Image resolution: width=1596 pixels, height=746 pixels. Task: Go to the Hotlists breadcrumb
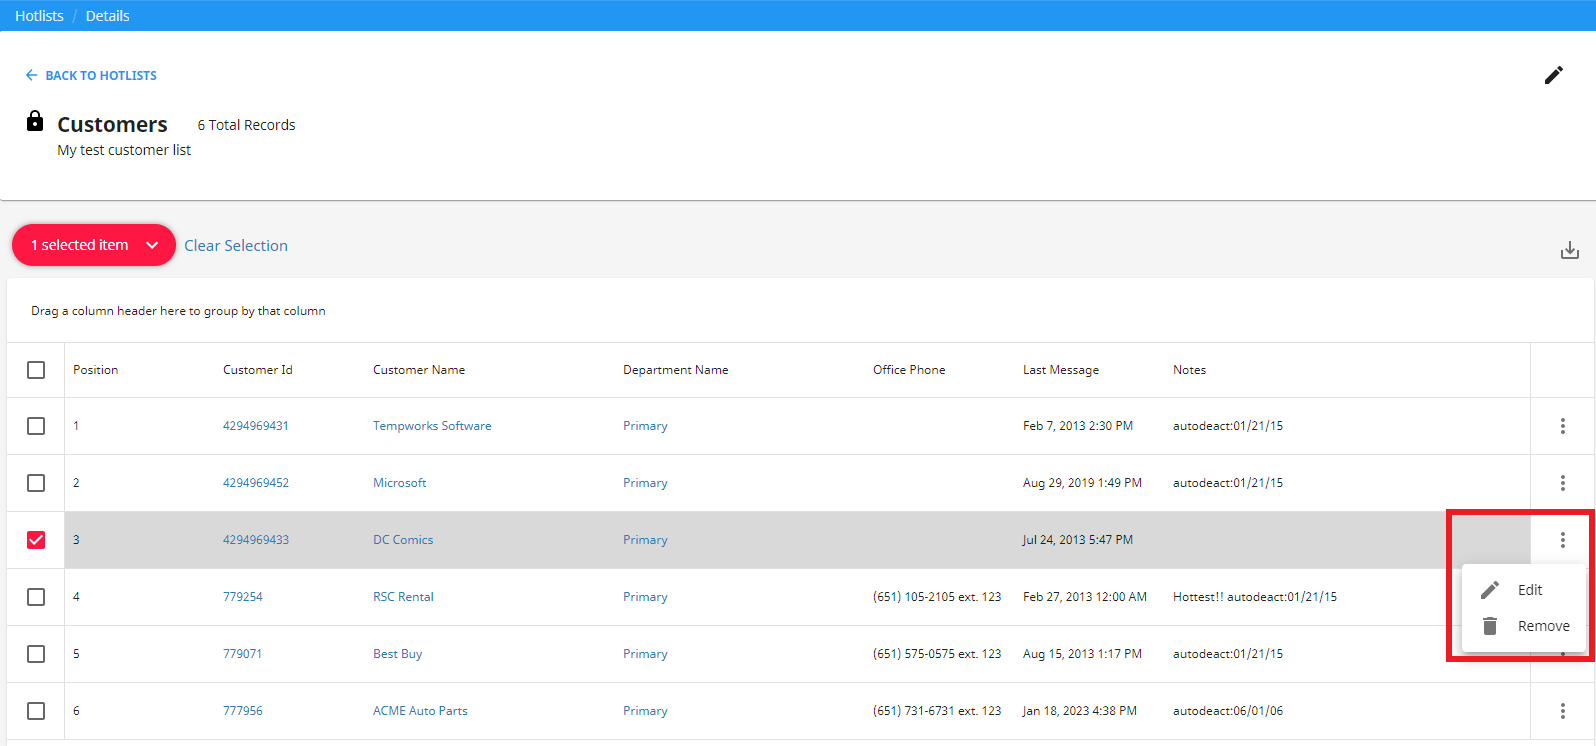(39, 16)
